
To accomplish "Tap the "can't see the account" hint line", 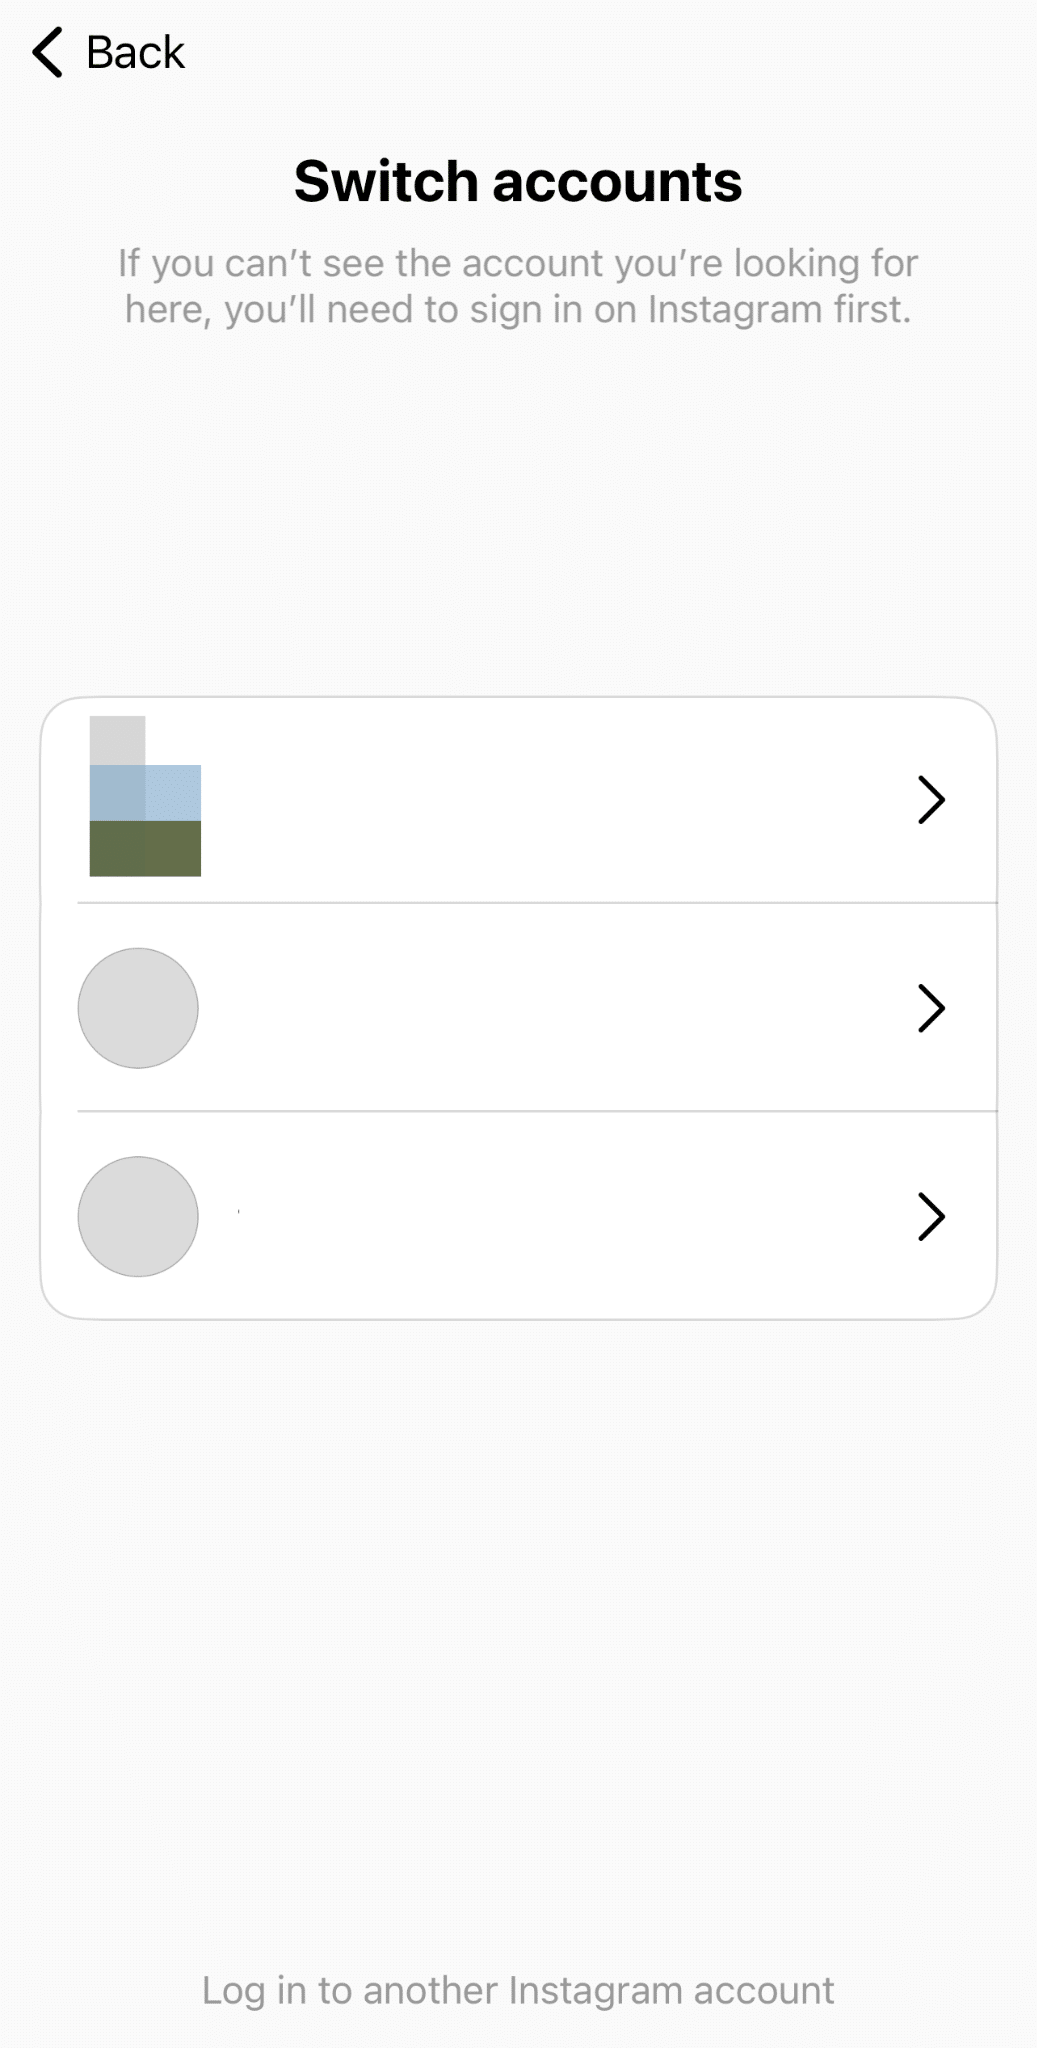I will [518, 264].
